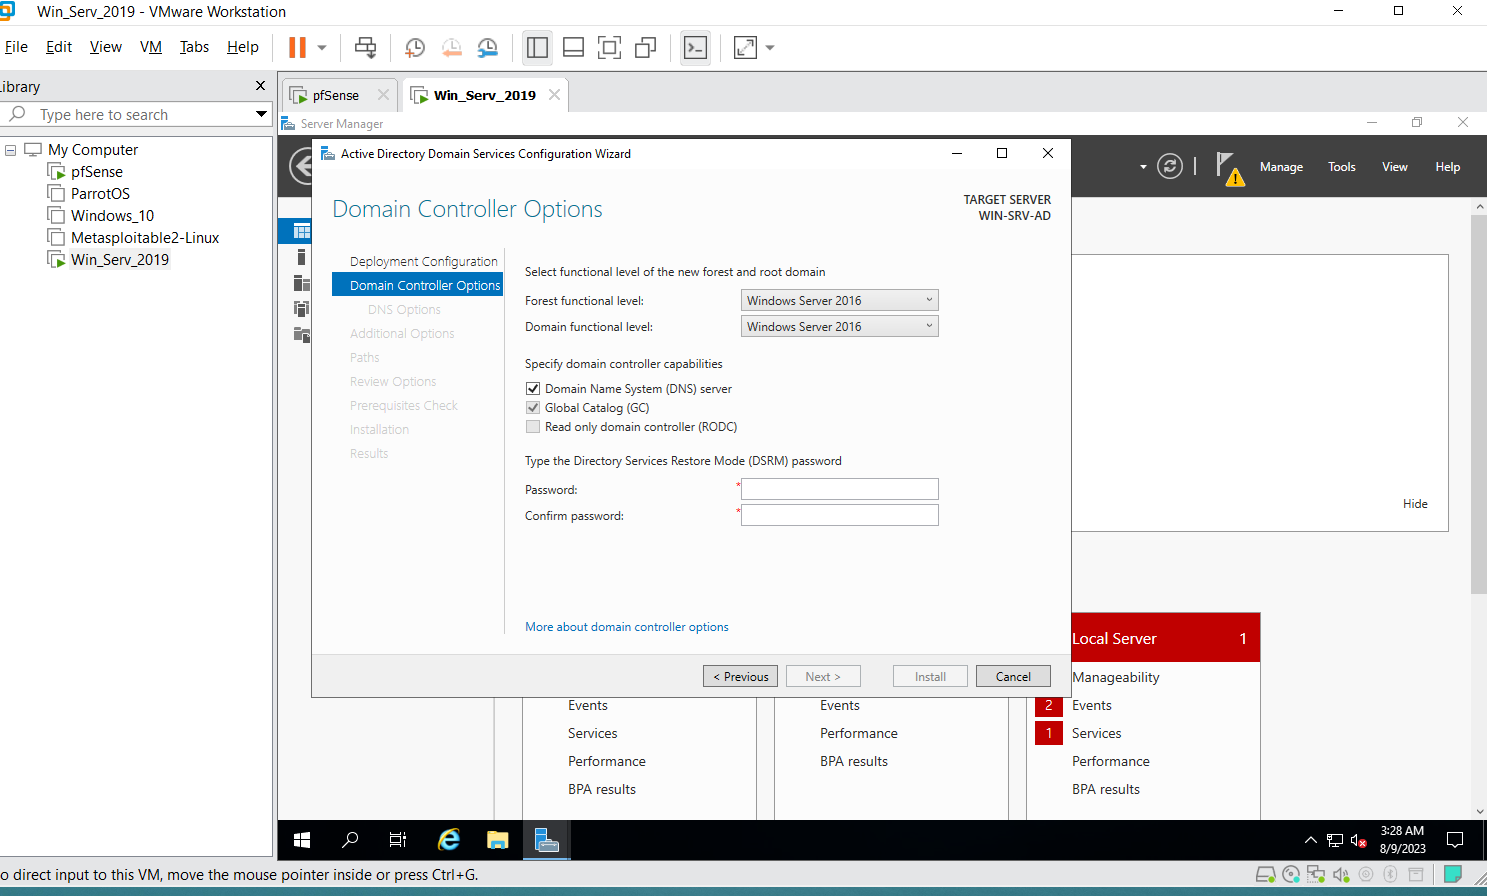Toggle Domain Name System (DNS) server checkbox
Screen dimensions: 1487x896
(533, 389)
